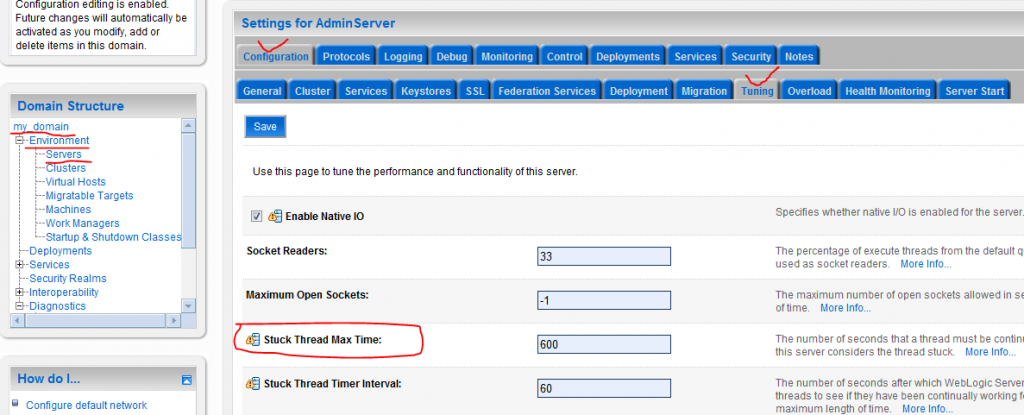Click restart-required icon beside Enable Native IO
This screenshot has height=415, width=1024.
point(274,216)
